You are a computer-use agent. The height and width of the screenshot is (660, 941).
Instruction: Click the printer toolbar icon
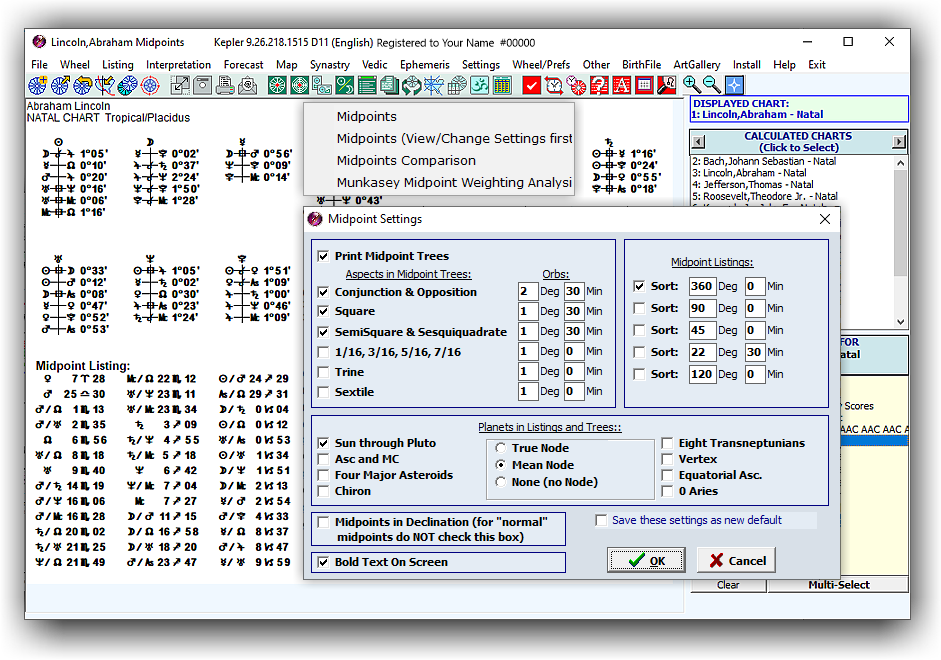[225, 85]
